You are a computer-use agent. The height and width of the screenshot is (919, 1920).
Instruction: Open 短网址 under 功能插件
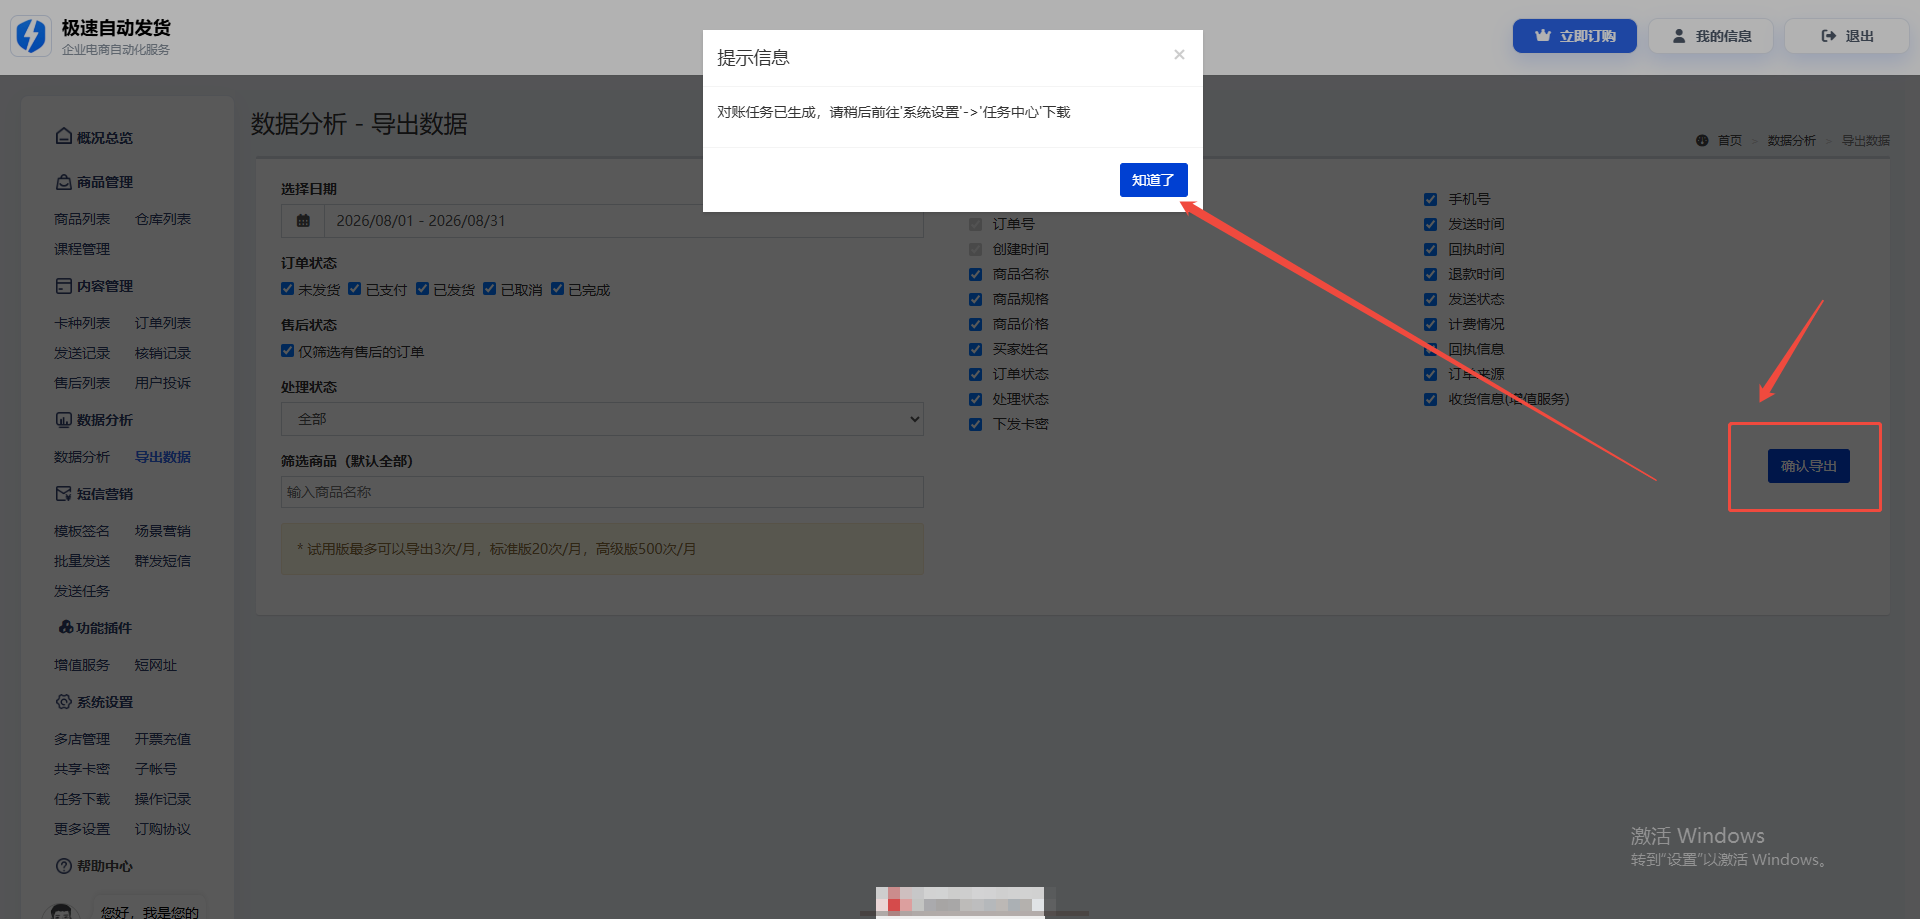[156, 665]
